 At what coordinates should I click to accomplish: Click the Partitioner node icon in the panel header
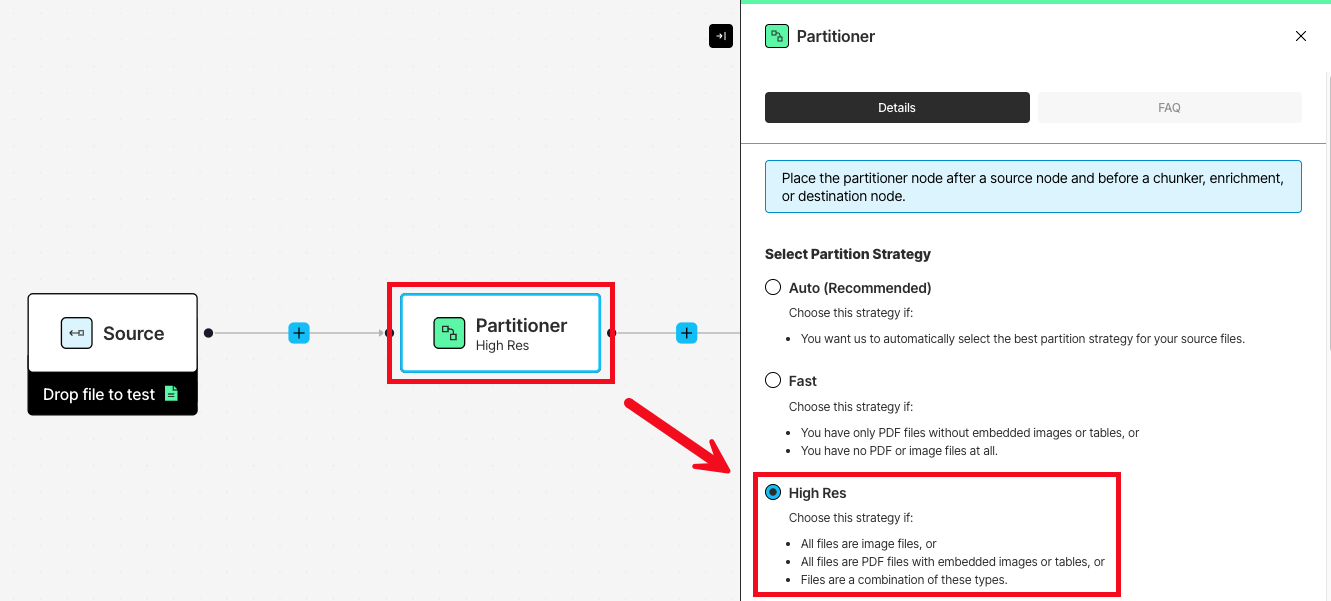click(777, 35)
